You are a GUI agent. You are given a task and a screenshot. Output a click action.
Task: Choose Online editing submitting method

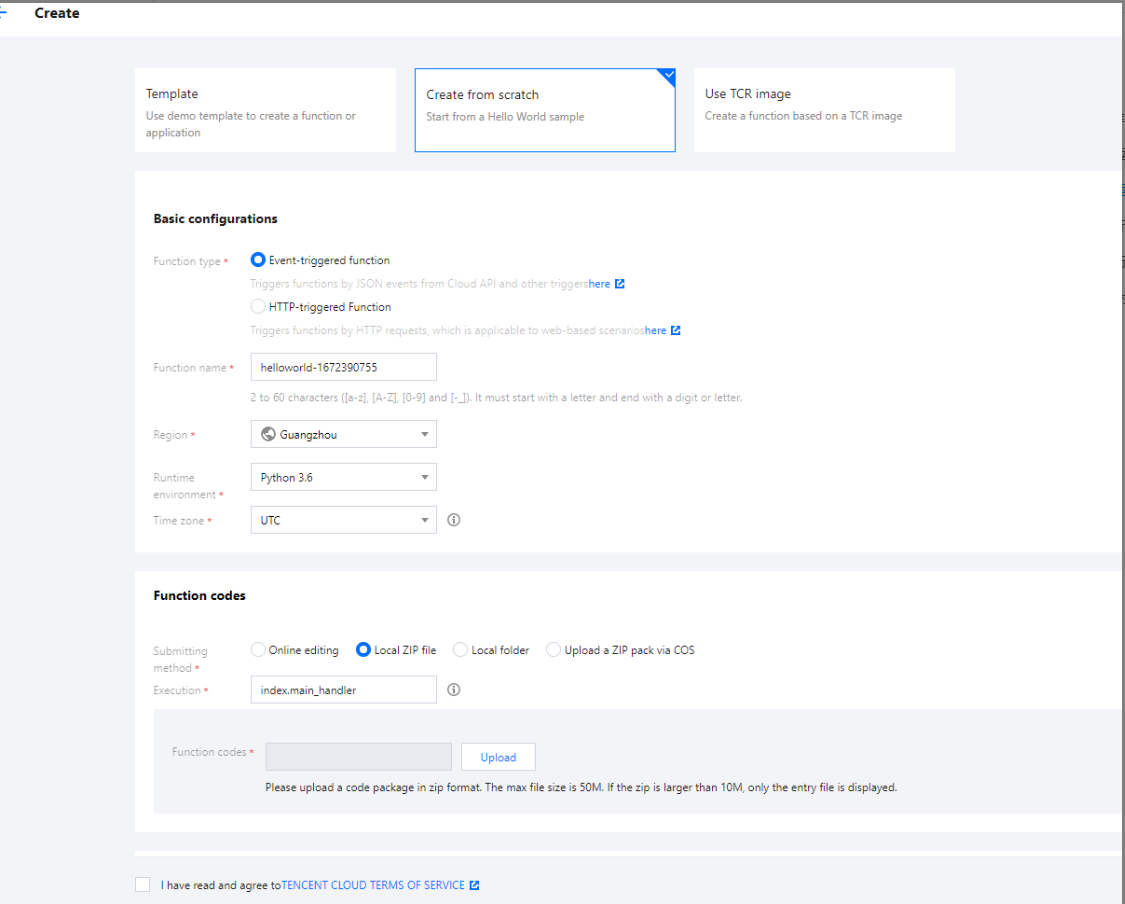point(259,650)
